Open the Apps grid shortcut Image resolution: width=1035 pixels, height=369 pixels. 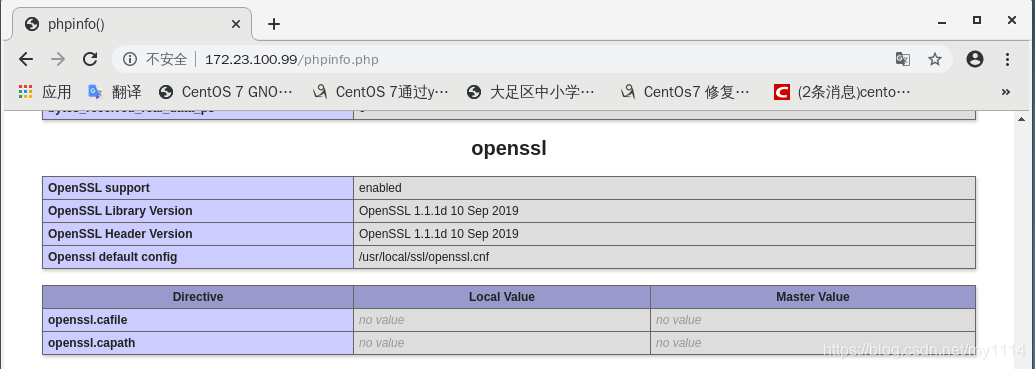45,92
